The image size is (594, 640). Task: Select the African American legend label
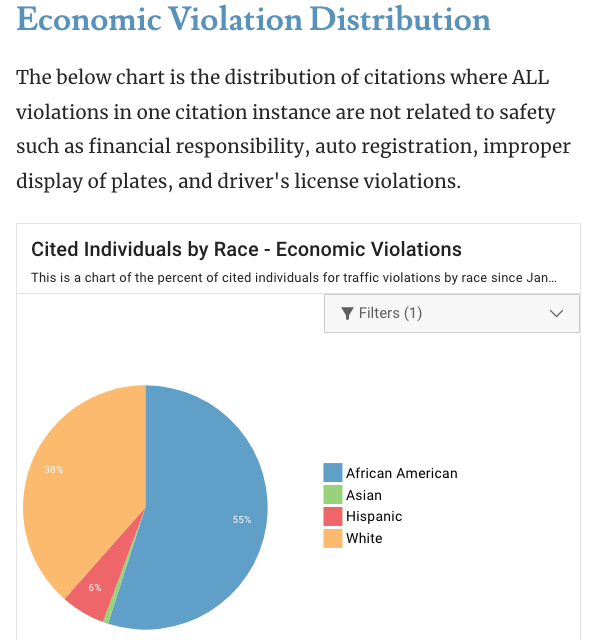coord(402,473)
